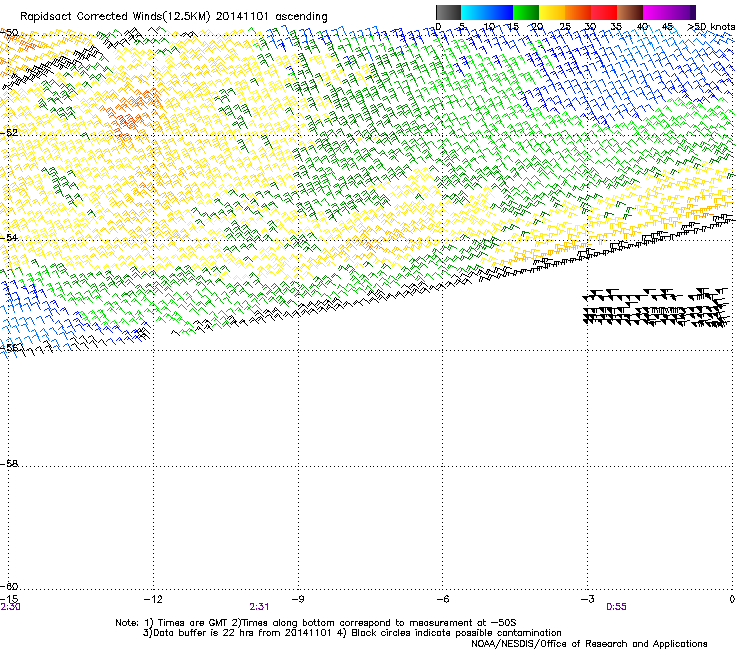Click the brown 35-40 knots legend swatch
The width and height of the screenshot is (740, 650).
coord(630,12)
